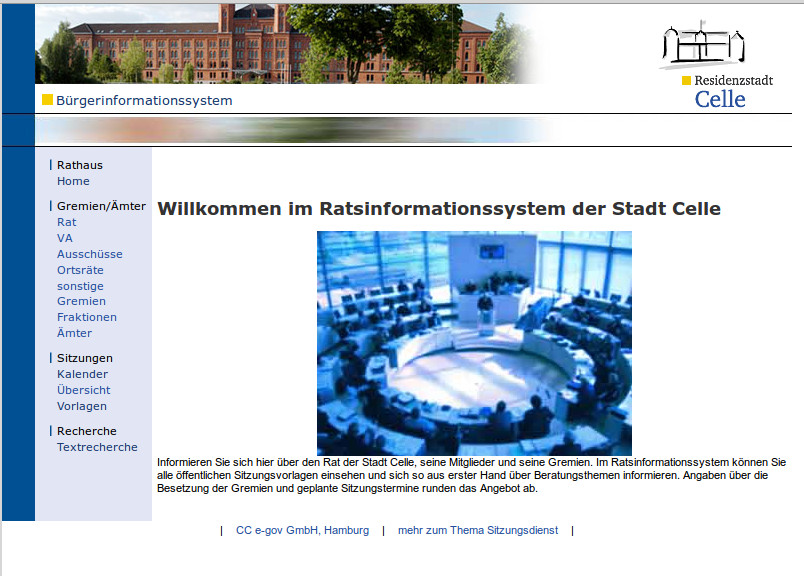Open Vorlagen in the sidebar
Image resolution: width=804 pixels, height=576 pixels.
(x=81, y=406)
